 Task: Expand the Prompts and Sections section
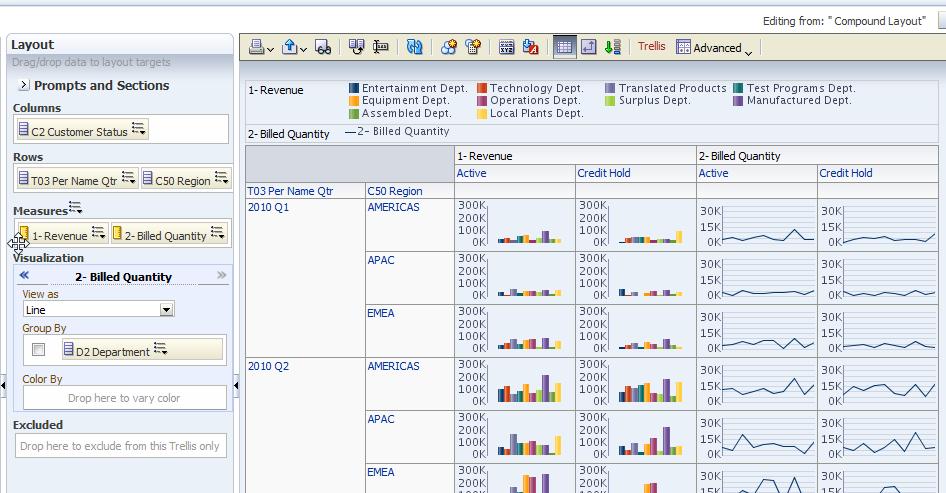tap(24, 85)
